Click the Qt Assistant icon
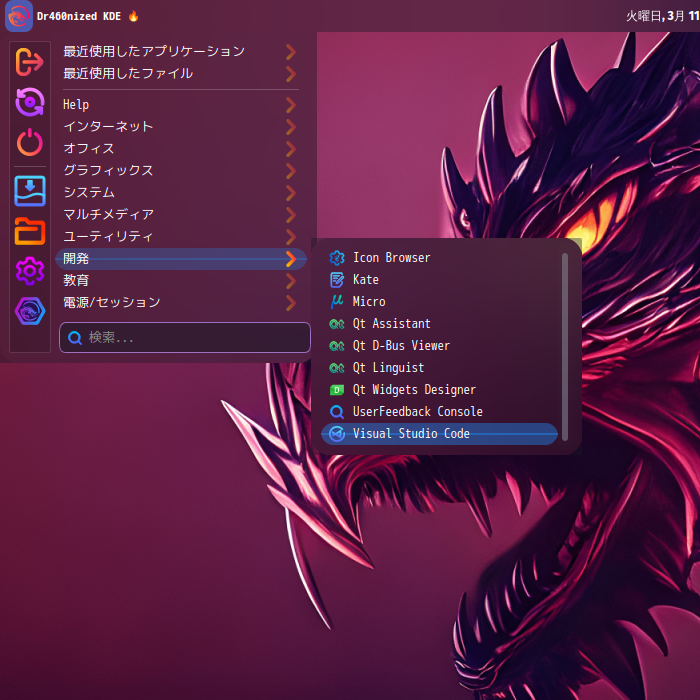This screenshot has height=700, width=700. tap(337, 324)
